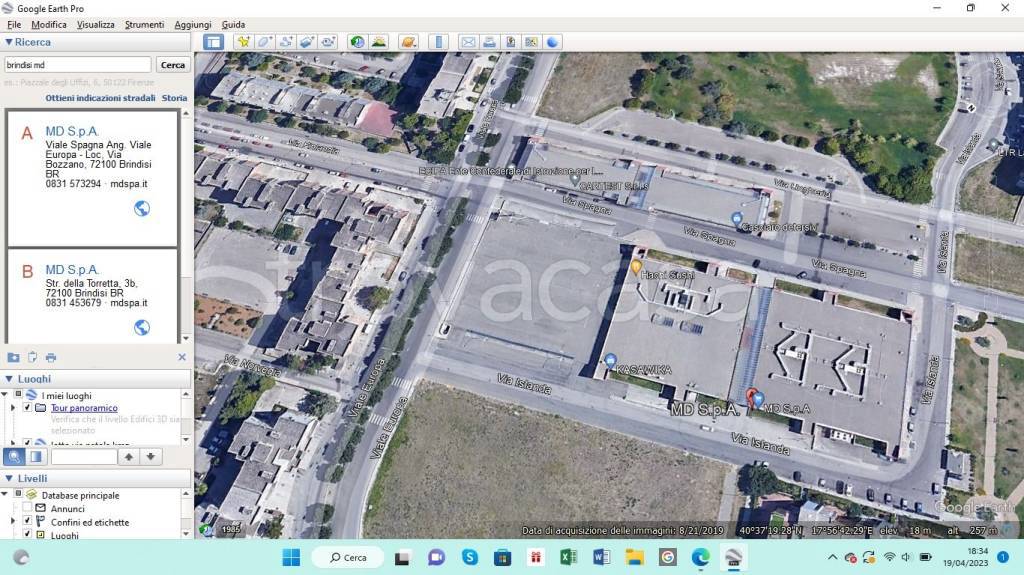This screenshot has height=575, width=1024.
Task: Toggle the sidebar panel toolbar button
Action: coord(214,42)
